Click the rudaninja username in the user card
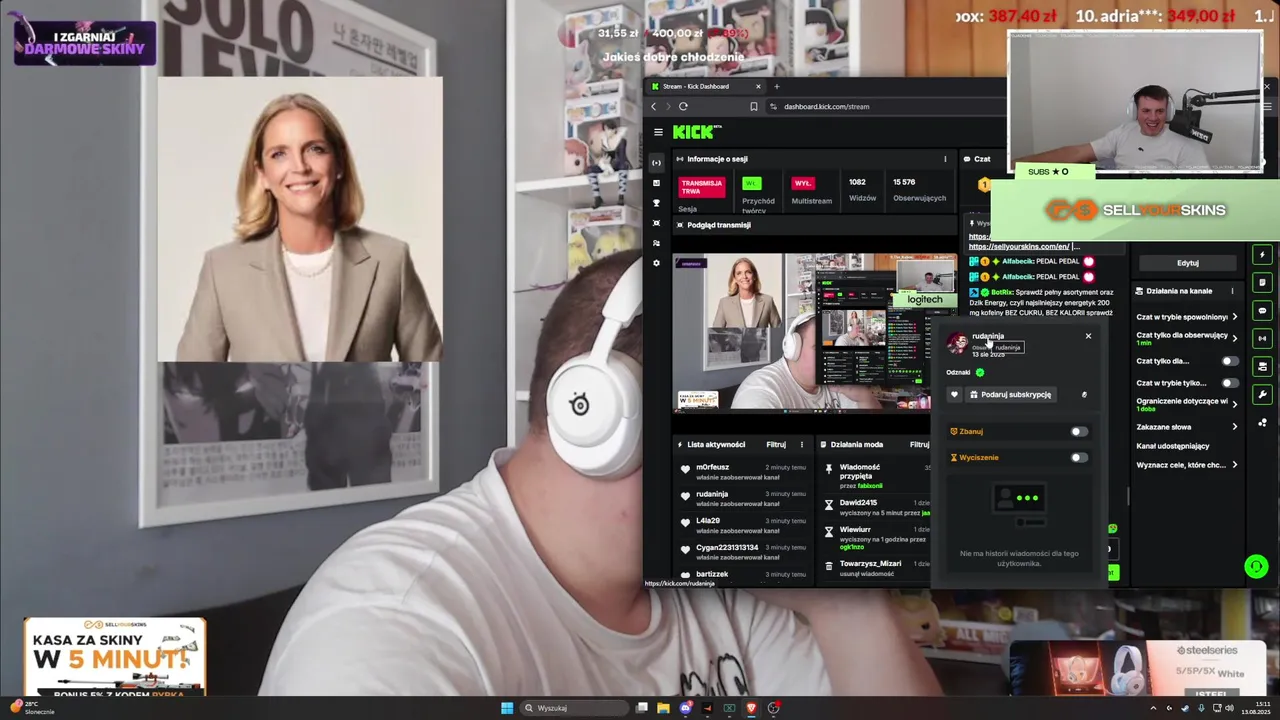 (x=988, y=336)
